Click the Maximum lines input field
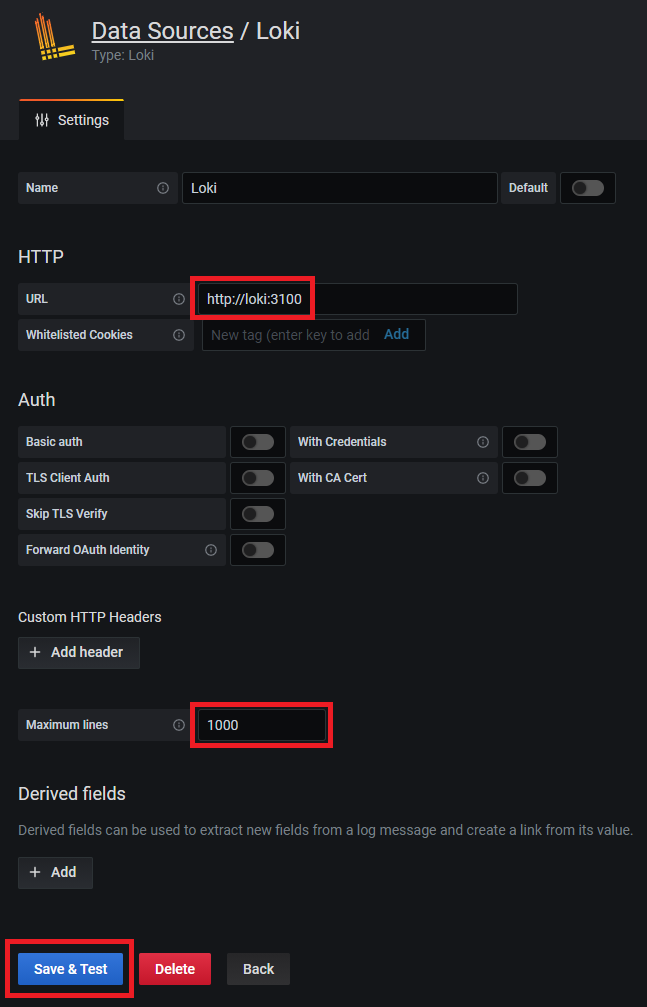Image resolution: width=647 pixels, height=1007 pixels. (261, 725)
